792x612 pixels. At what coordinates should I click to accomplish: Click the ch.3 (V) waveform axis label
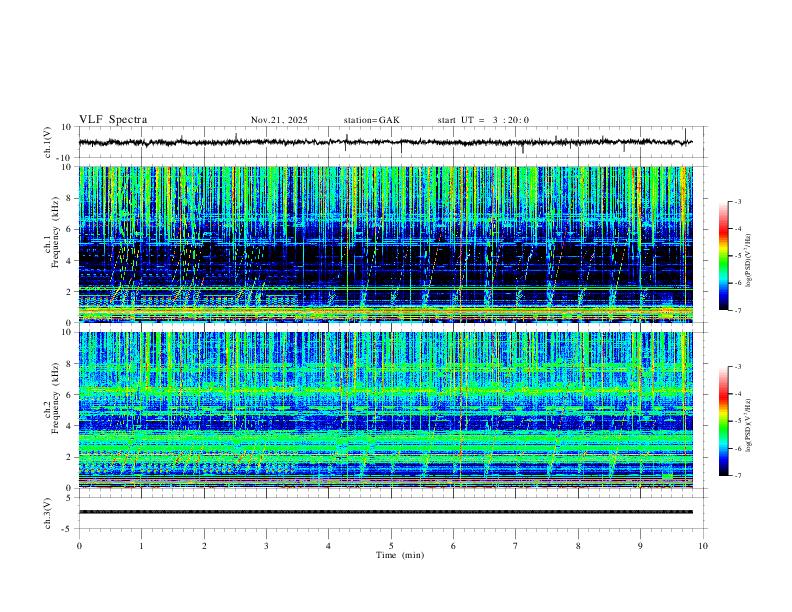(48, 513)
